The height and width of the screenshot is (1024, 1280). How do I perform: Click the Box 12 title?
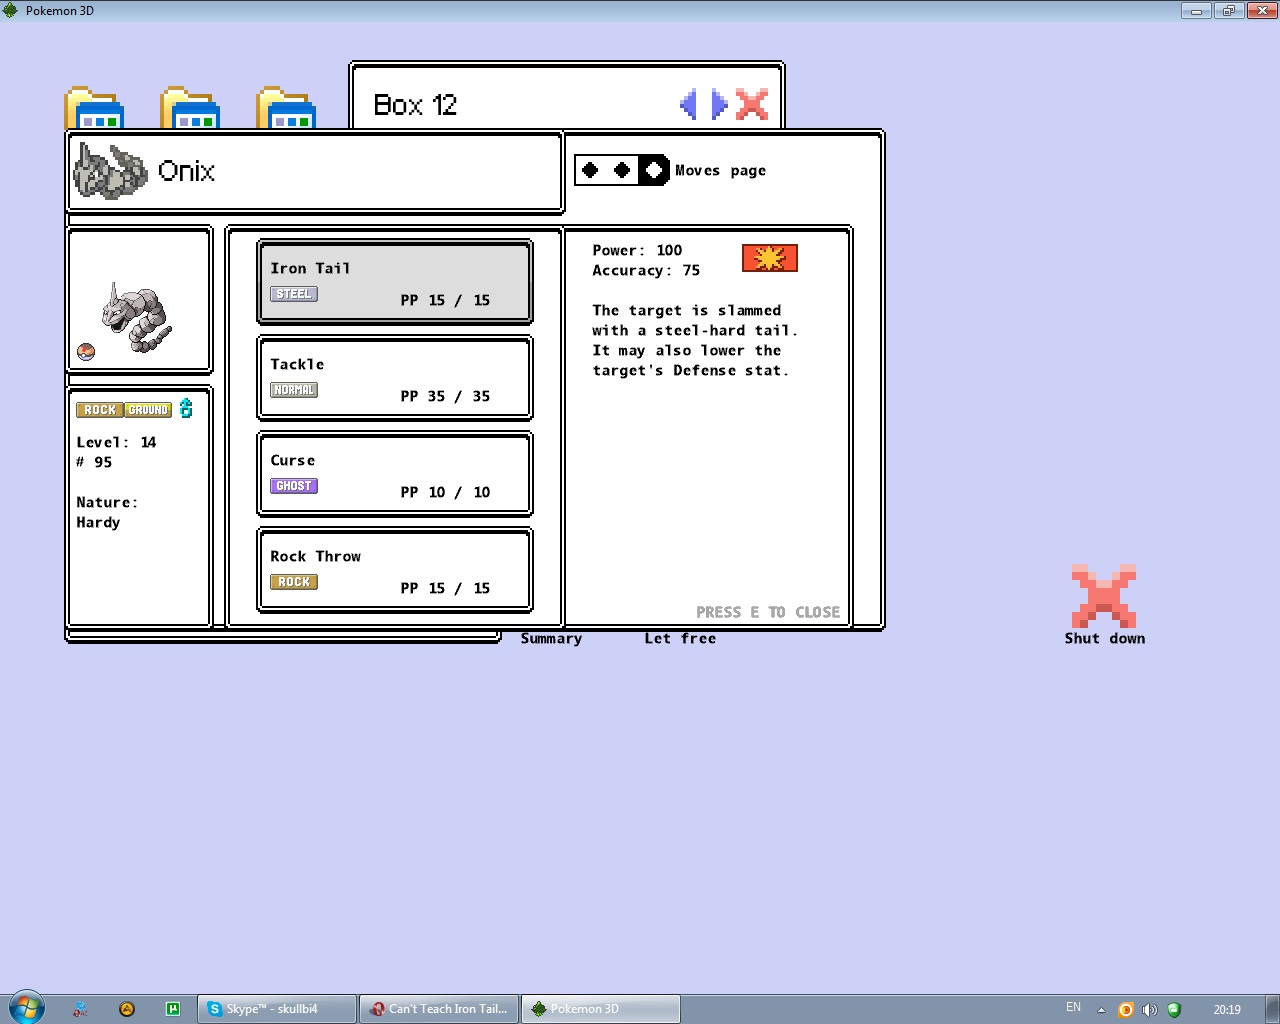(415, 105)
